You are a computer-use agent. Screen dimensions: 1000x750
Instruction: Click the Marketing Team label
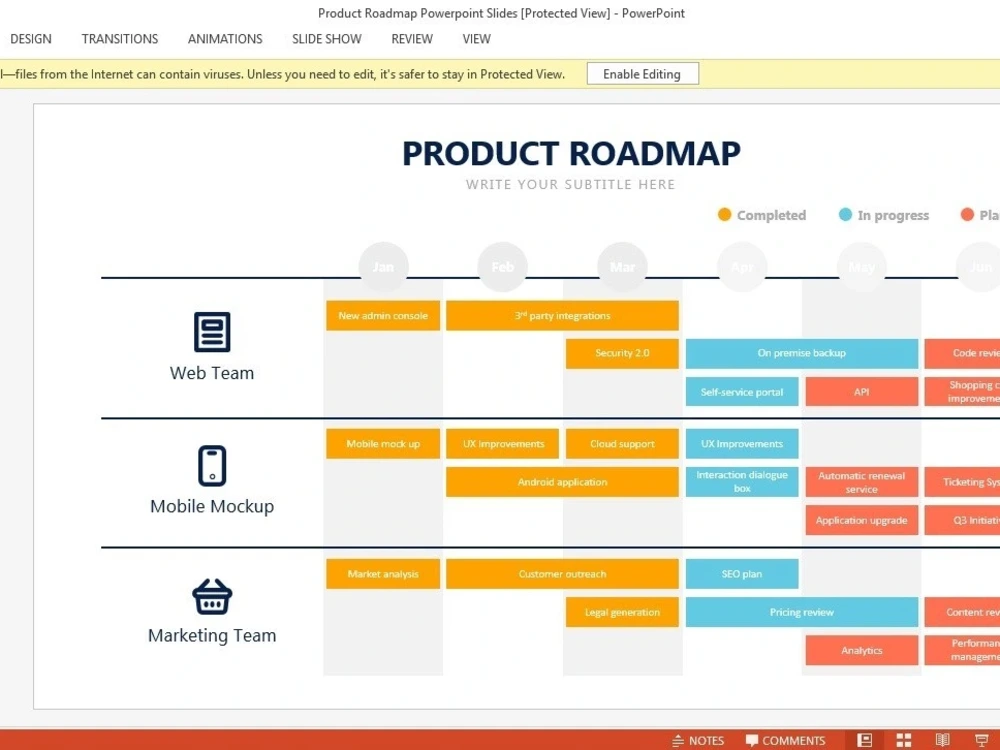coord(212,636)
